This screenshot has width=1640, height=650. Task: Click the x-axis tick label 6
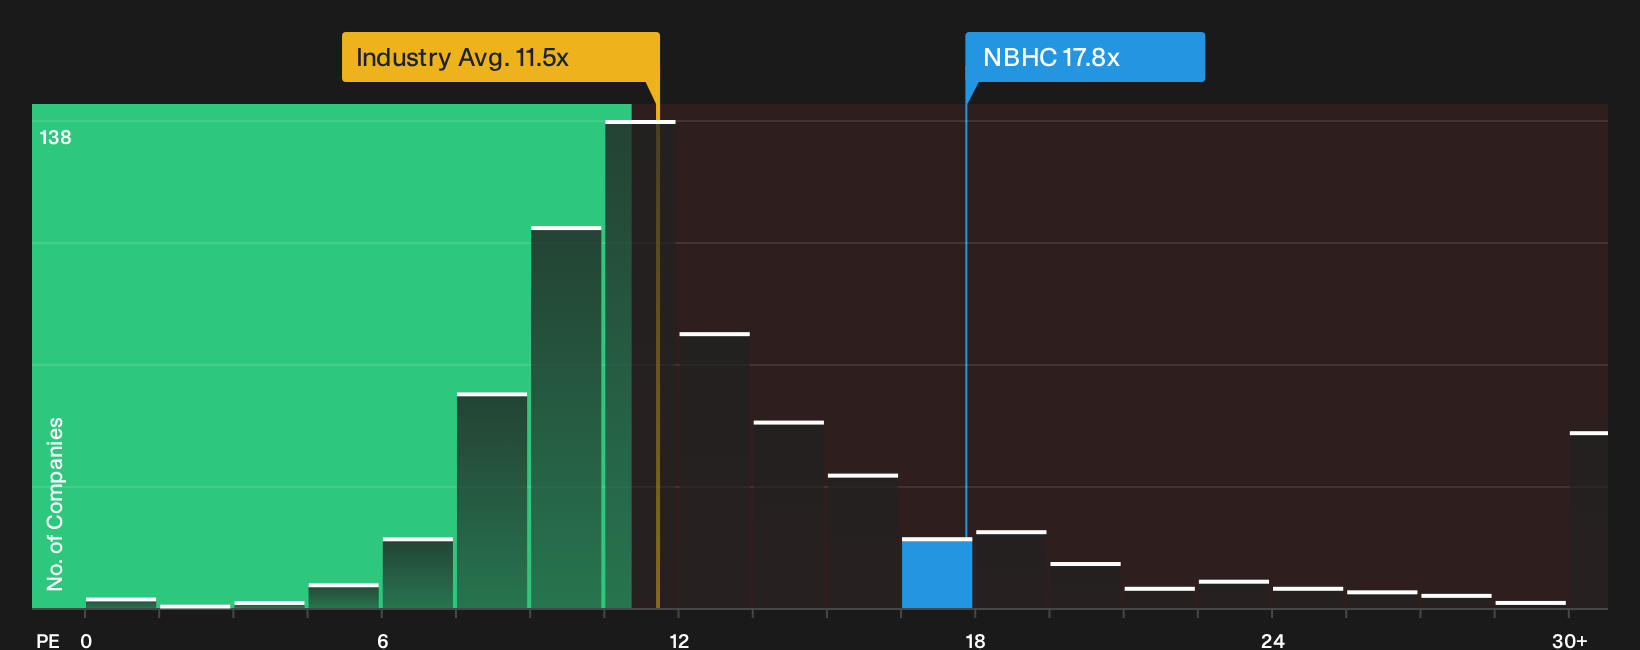coord(383,641)
